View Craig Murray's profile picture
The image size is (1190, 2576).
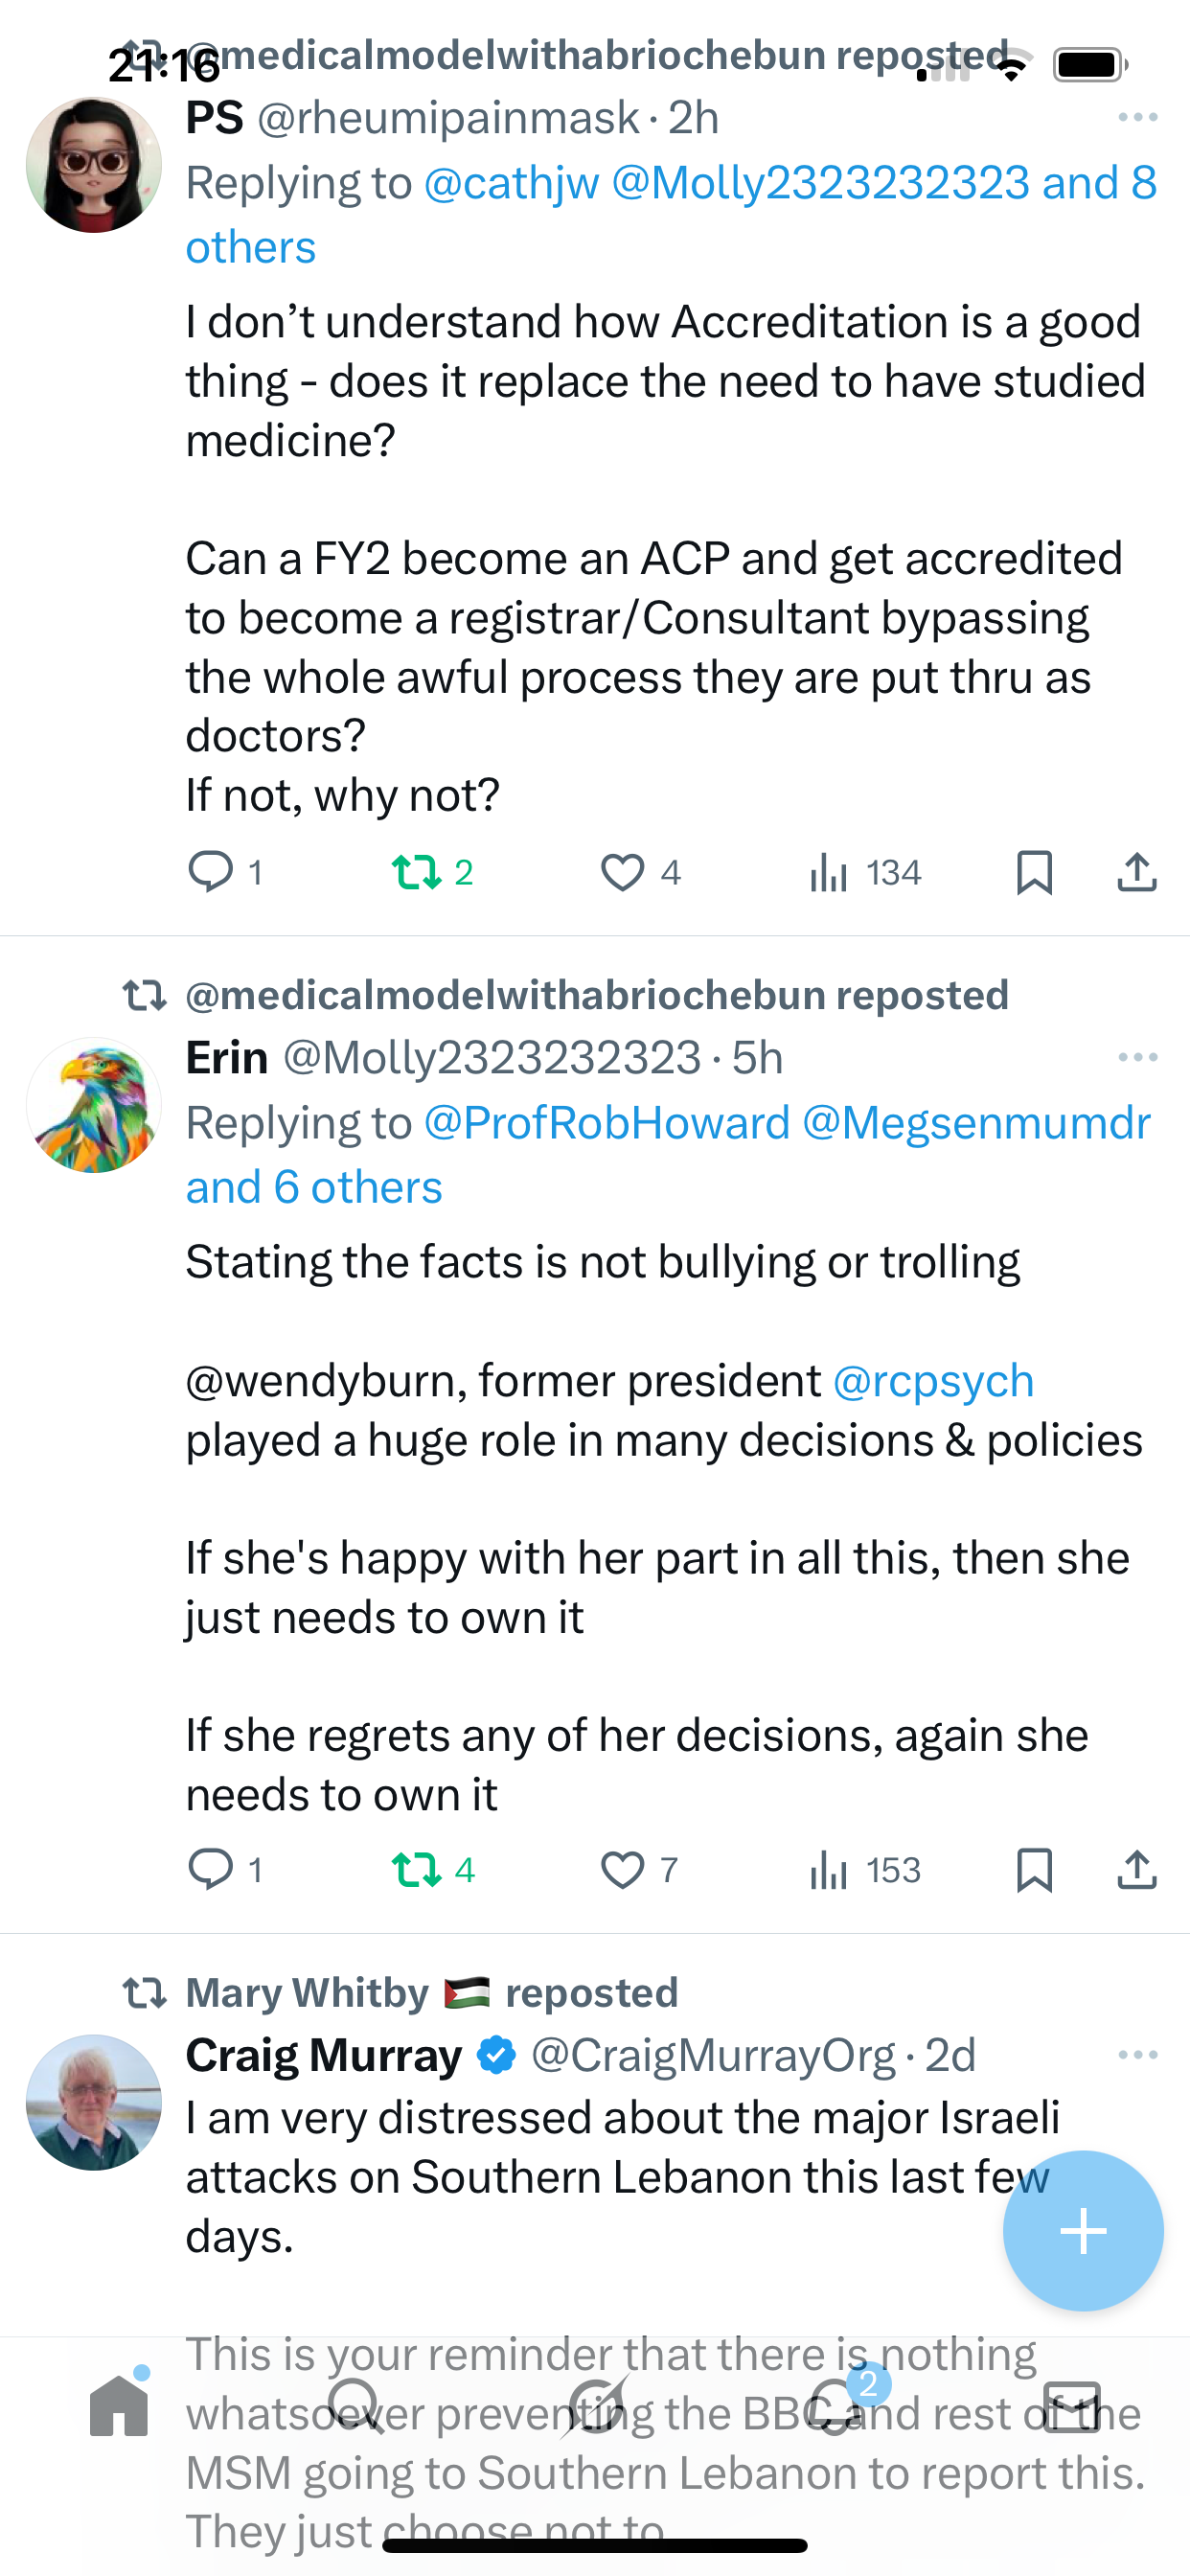pos(94,2102)
